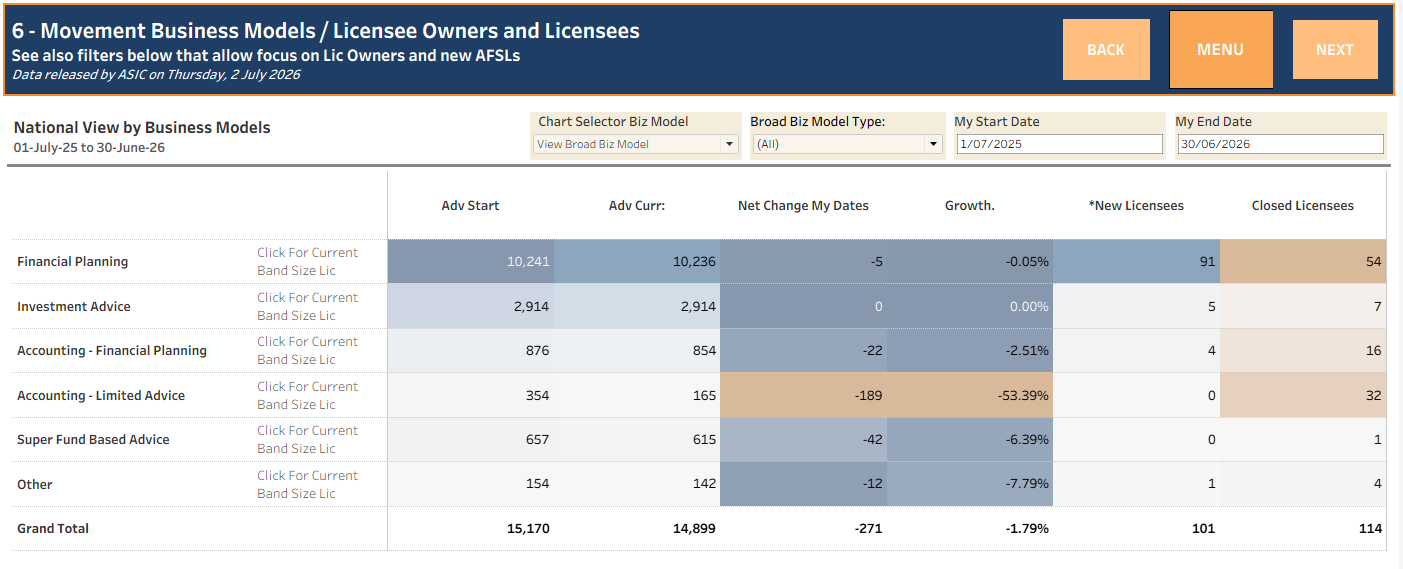Click band size link for Financial Planning
This screenshot has width=1403, height=569.
tap(307, 262)
